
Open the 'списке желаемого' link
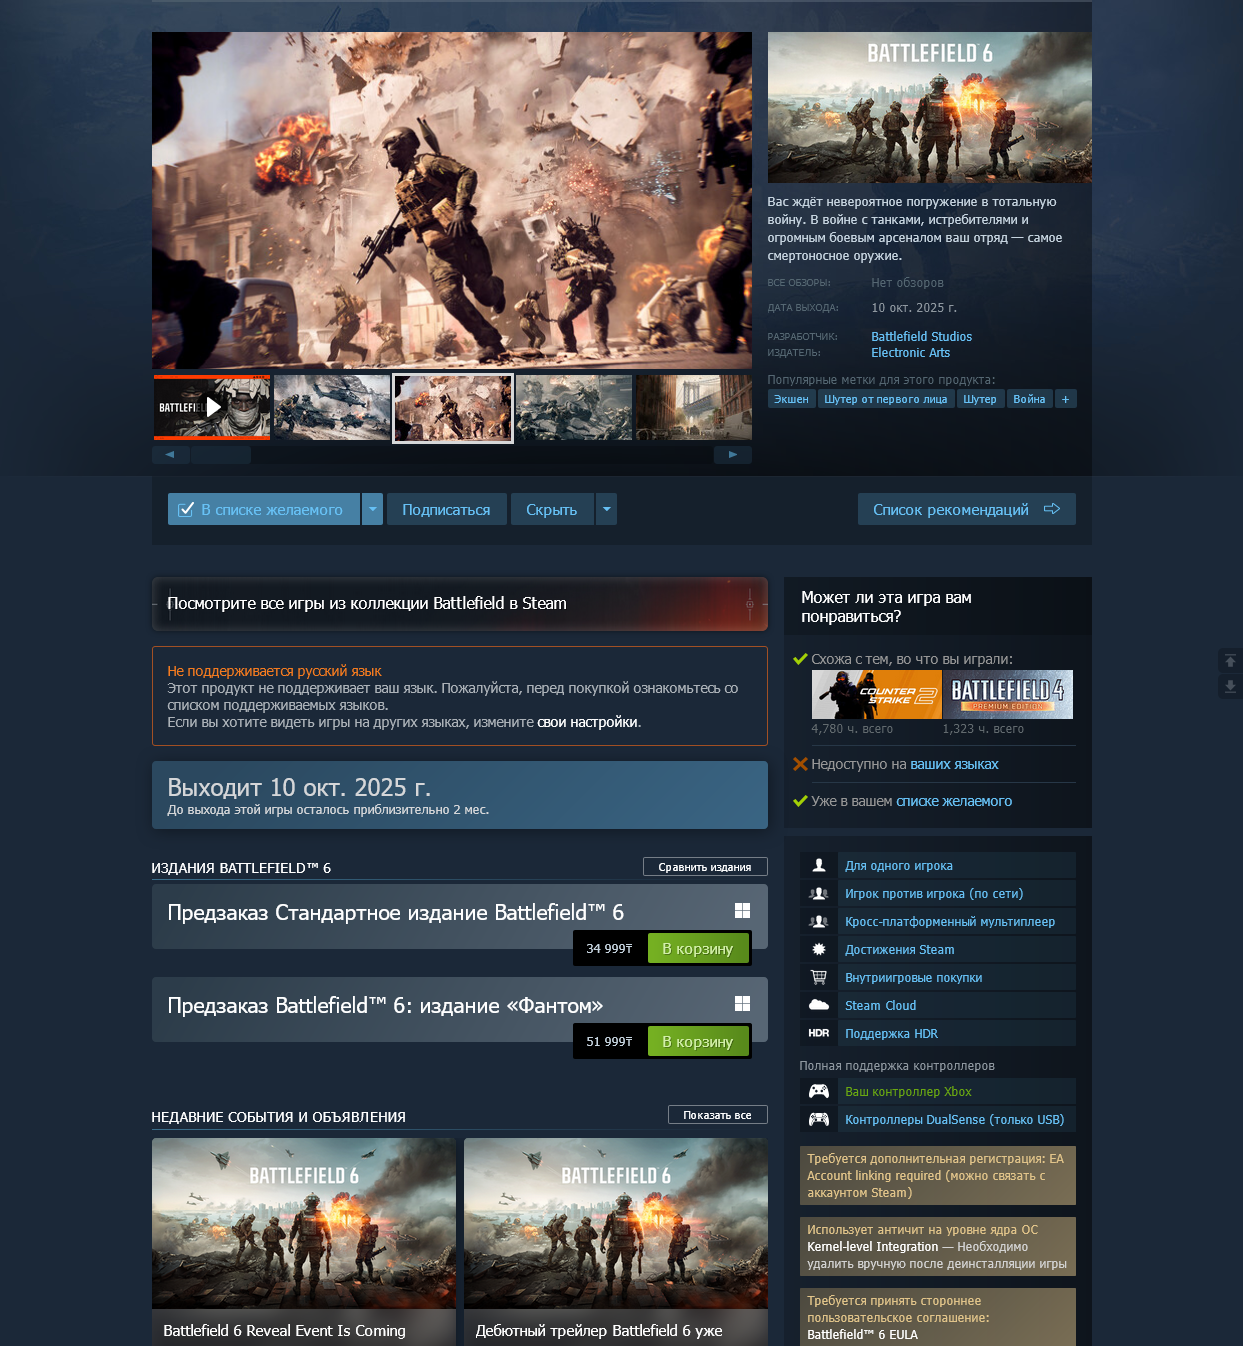click(x=954, y=801)
